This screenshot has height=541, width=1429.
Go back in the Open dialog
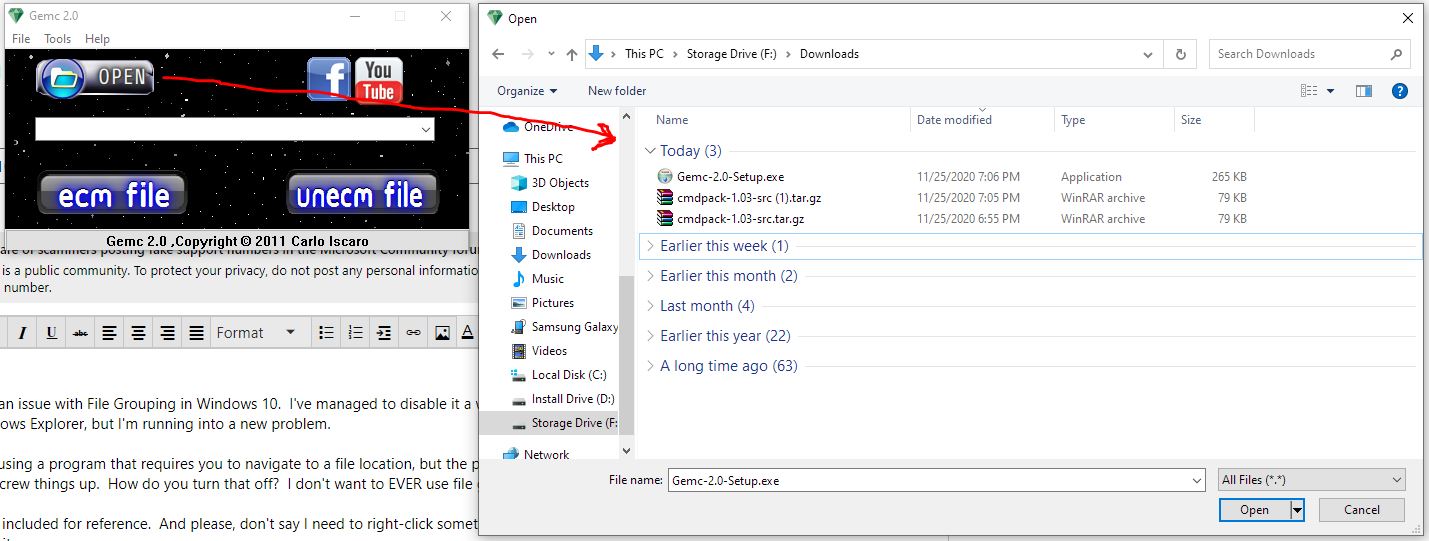498,54
